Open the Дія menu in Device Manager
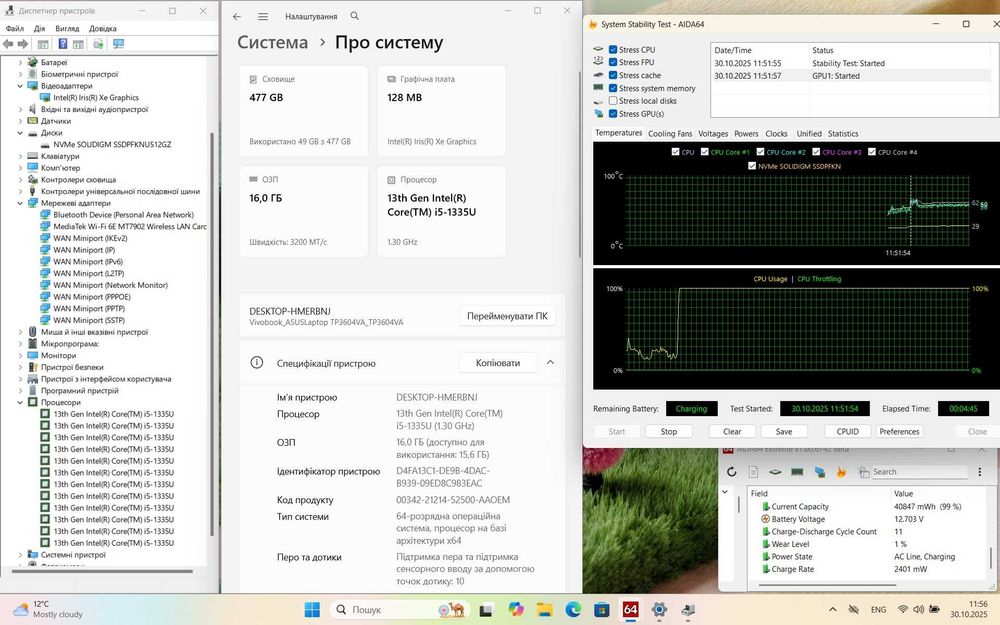This screenshot has height=625, width=1000. coord(40,29)
